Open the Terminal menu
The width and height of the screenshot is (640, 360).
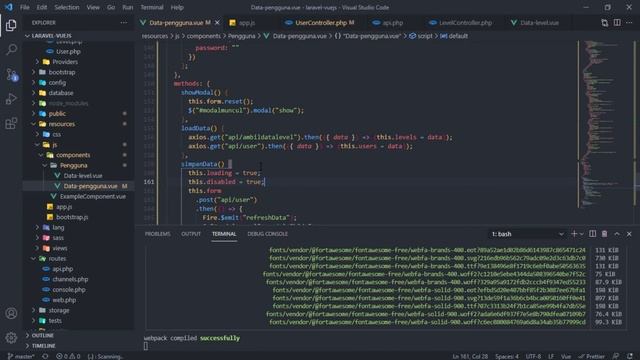[x=152, y=7]
